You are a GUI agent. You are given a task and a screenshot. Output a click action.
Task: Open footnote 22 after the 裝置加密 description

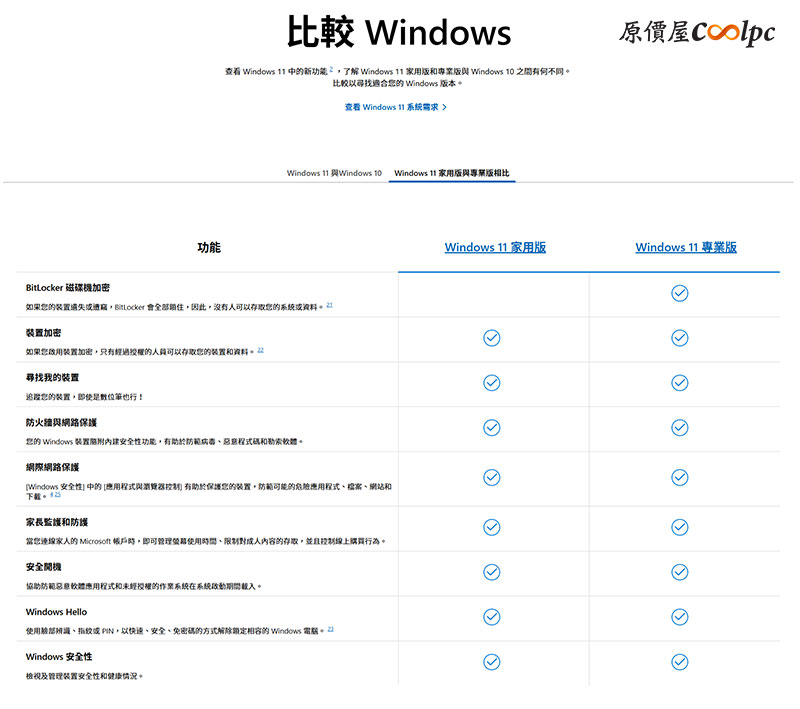click(260, 350)
